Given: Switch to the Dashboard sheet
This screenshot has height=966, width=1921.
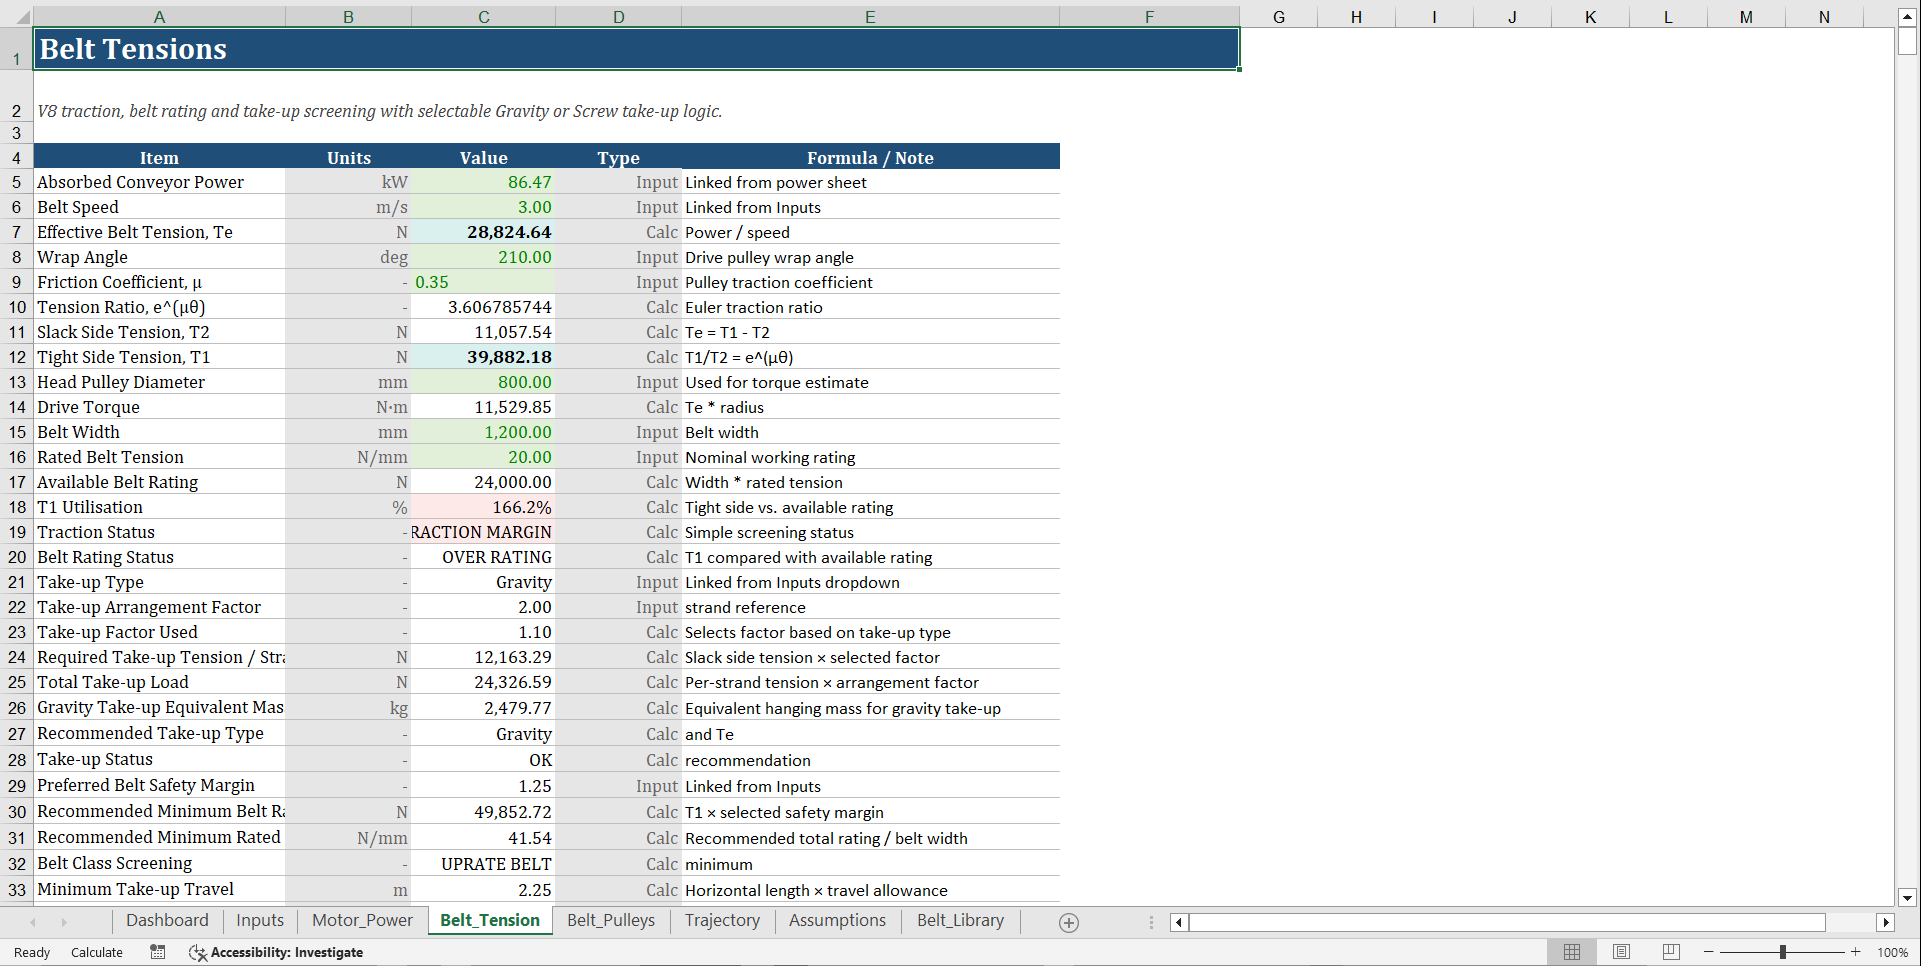Looking at the screenshot, I should coord(166,921).
